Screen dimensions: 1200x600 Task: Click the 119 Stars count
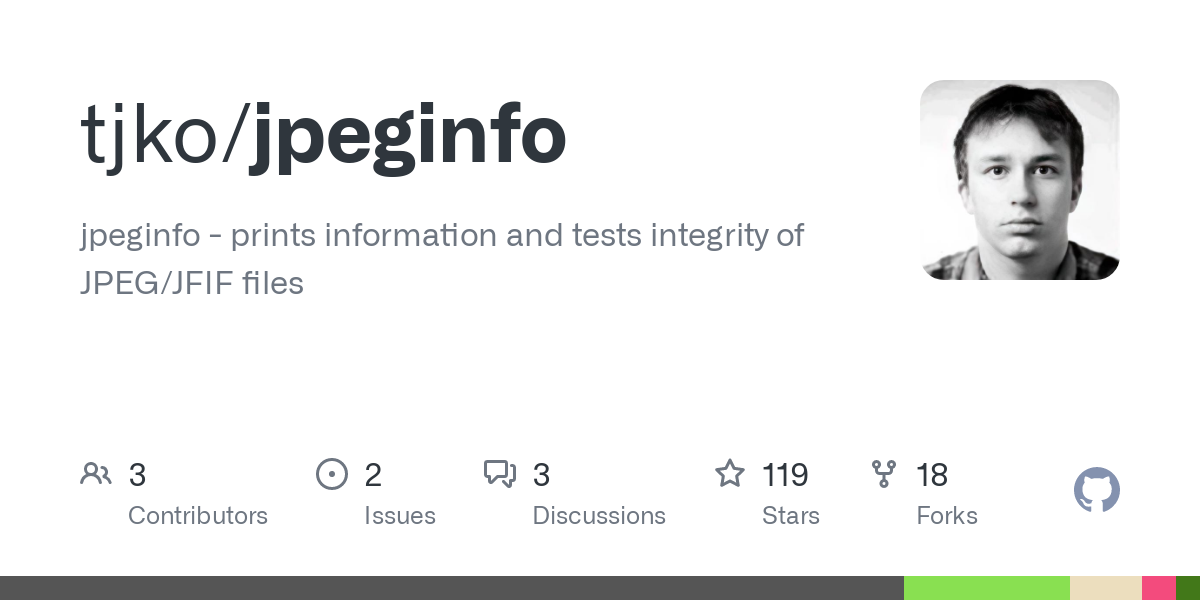pos(785,475)
